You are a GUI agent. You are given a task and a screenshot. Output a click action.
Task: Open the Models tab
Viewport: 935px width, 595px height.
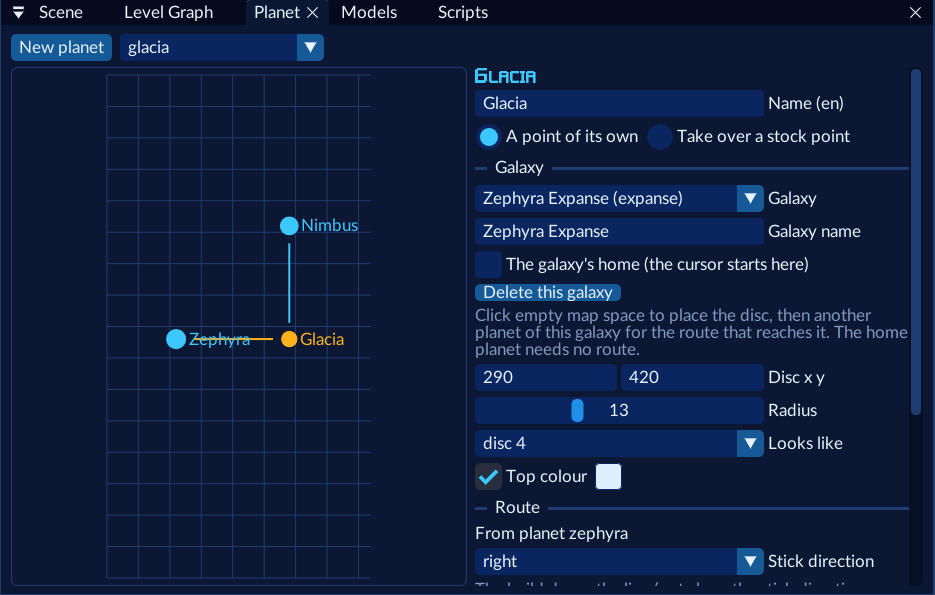pos(369,13)
